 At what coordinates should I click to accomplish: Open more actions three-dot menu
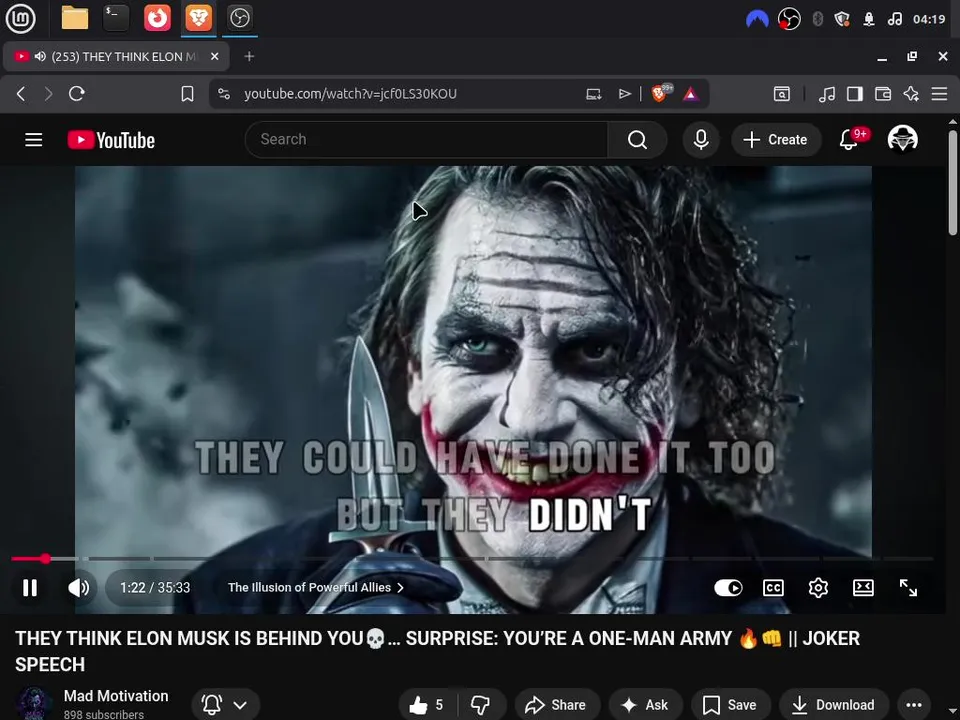pos(913,705)
